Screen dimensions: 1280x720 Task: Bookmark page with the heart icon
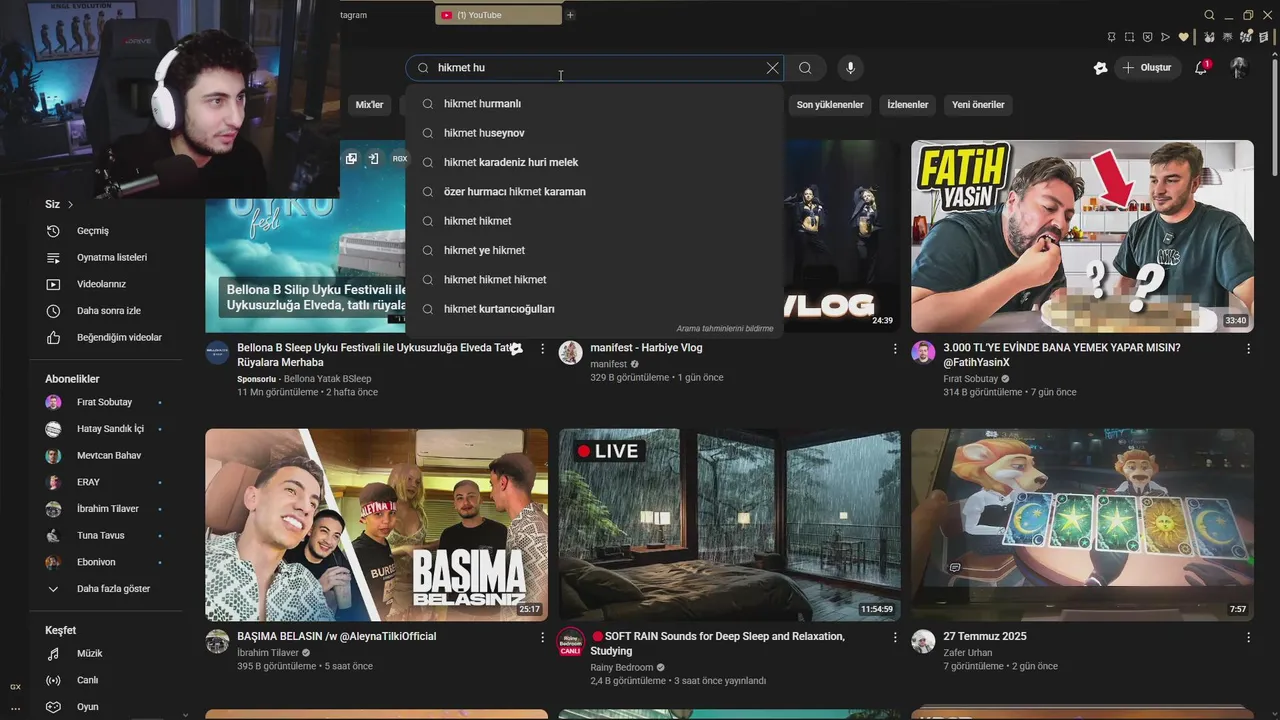pos(1184,37)
